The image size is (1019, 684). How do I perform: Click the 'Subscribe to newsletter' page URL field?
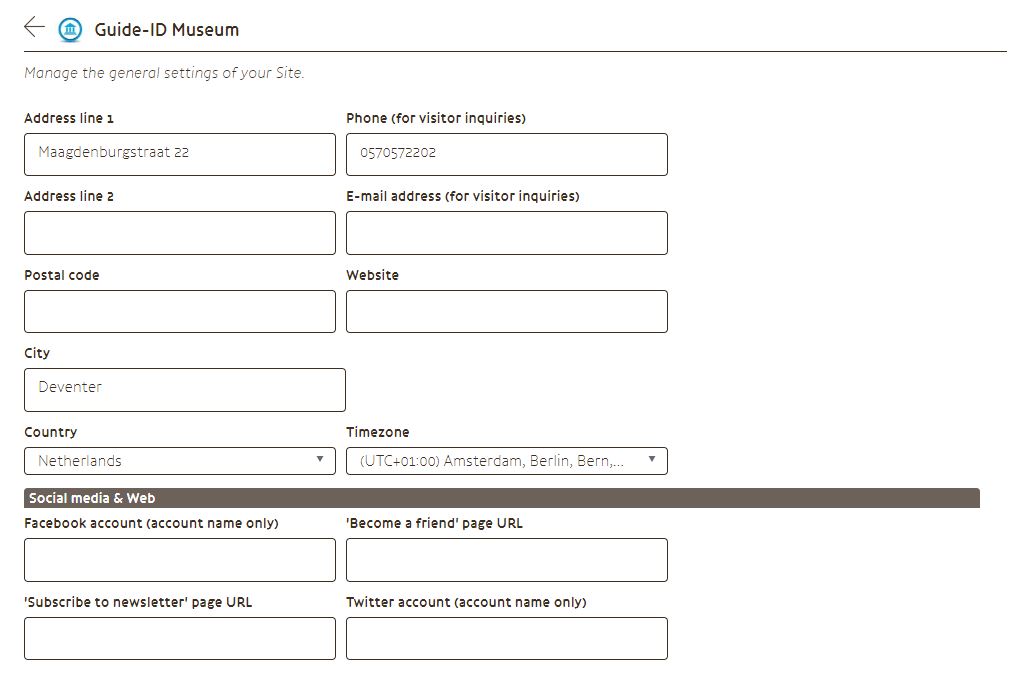pos(180,639)
